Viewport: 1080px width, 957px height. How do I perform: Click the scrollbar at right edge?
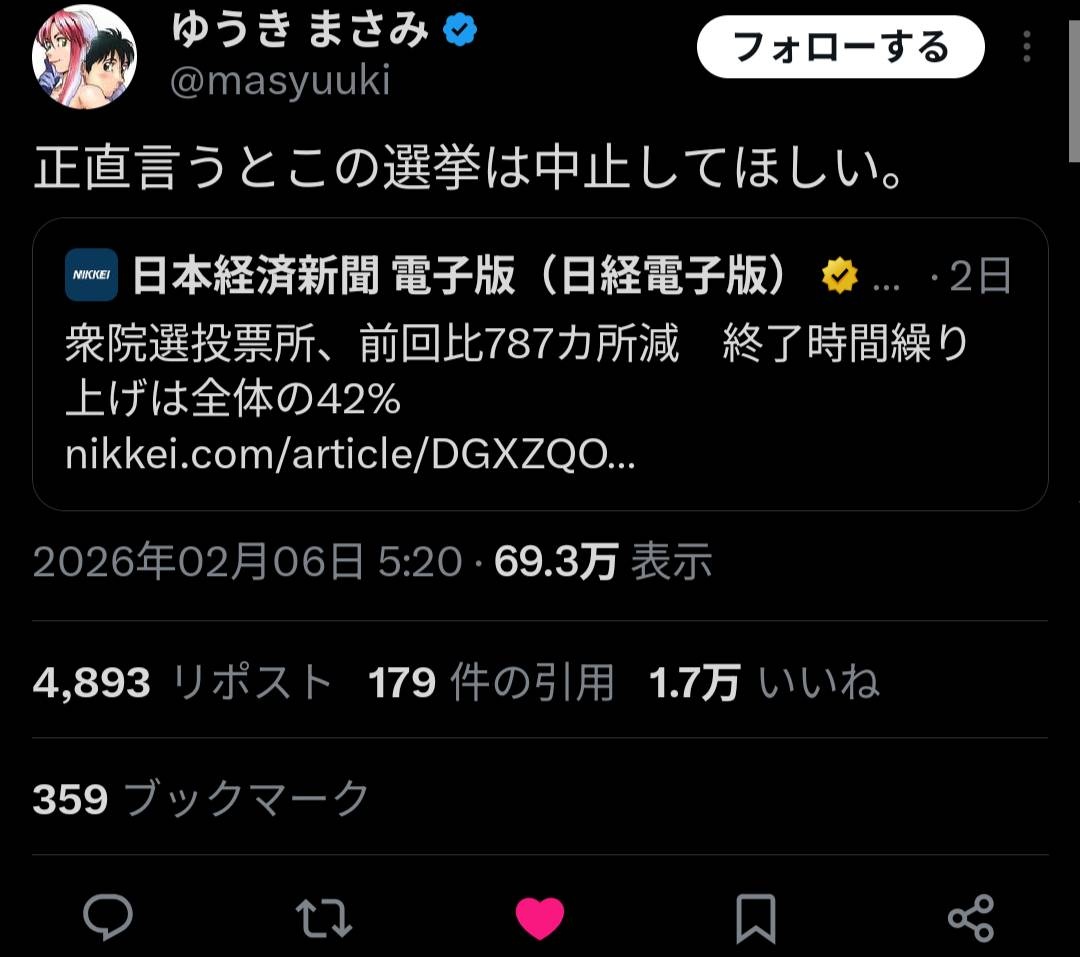(1074, 90)
